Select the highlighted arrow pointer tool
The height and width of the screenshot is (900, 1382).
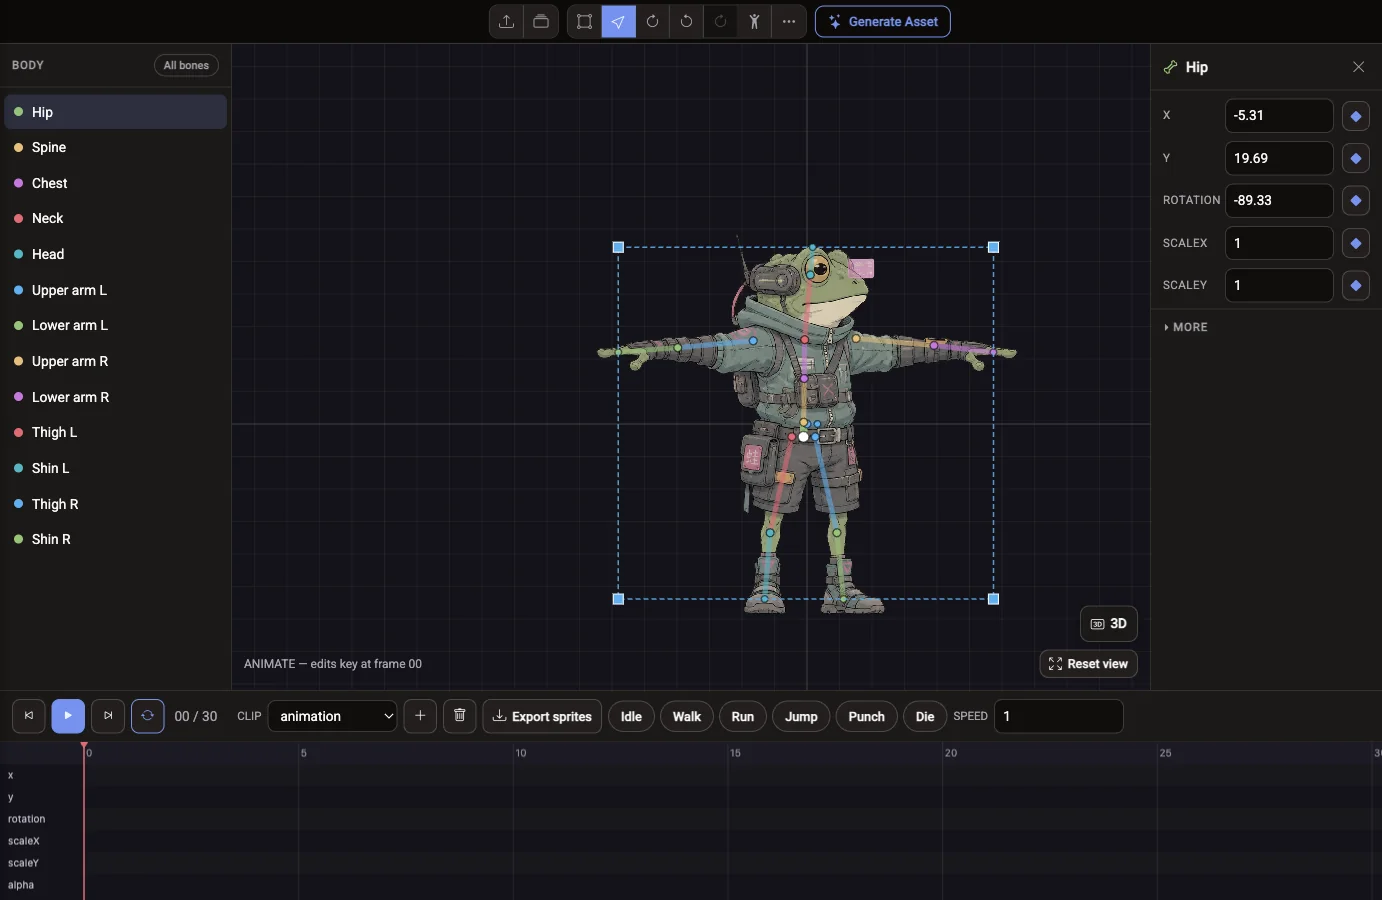(x=619, y=21)
